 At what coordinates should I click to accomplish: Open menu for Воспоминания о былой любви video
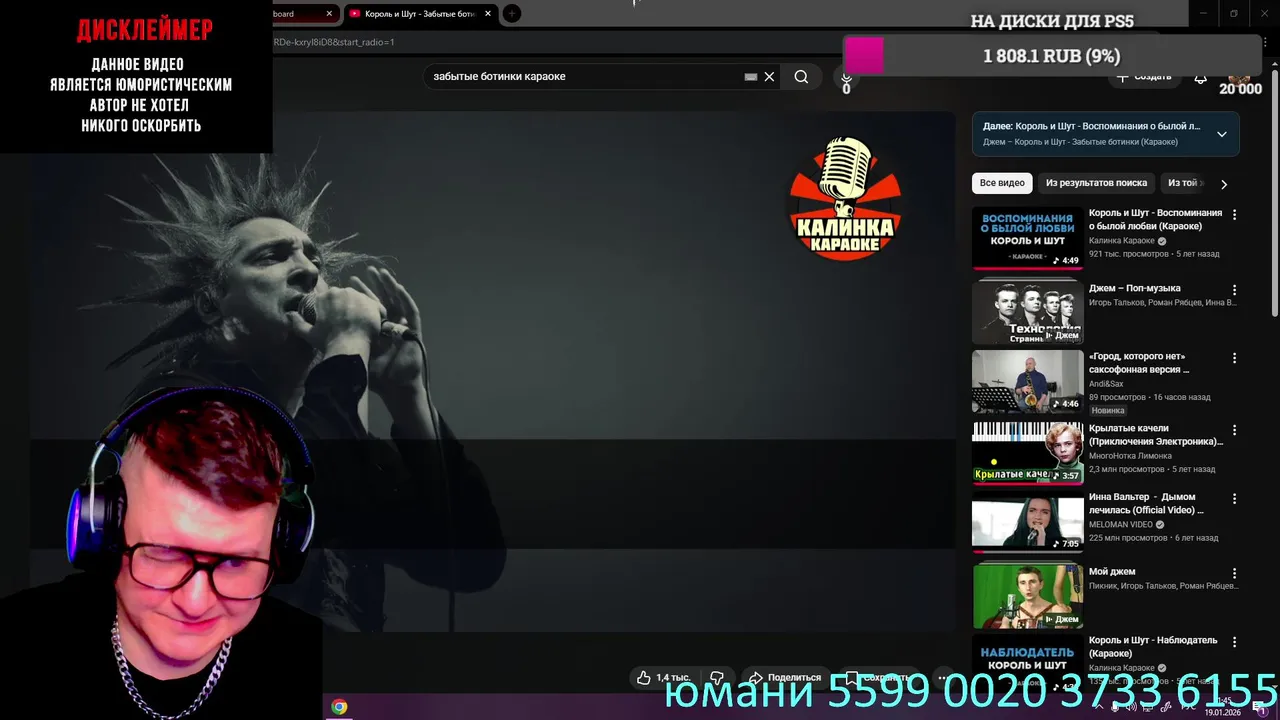pyautogui.click(x=1234, y=215)
